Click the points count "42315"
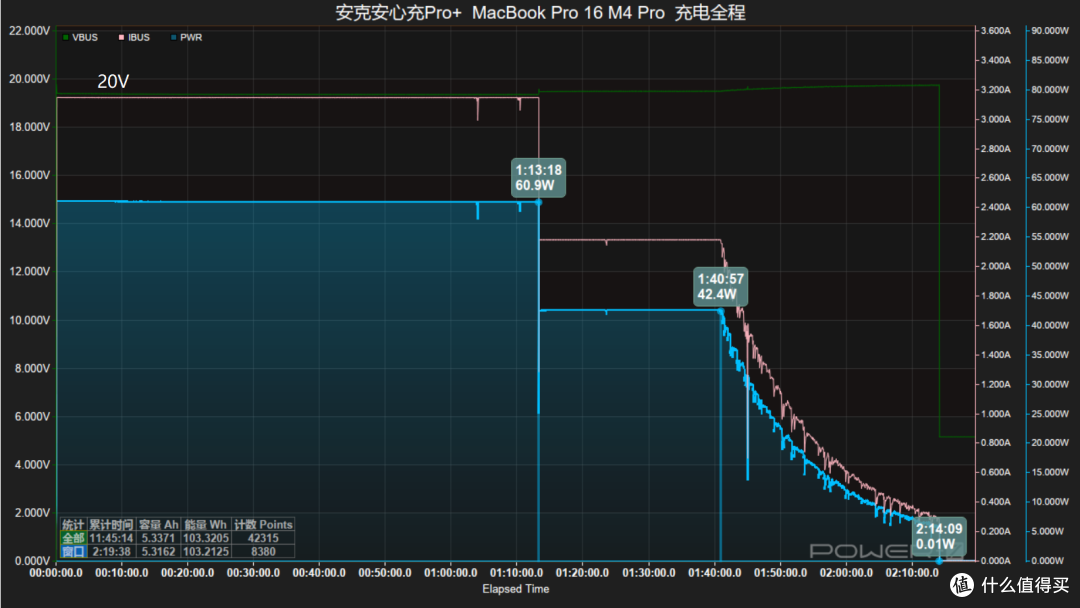1080x608 pixels. [263, 538]
